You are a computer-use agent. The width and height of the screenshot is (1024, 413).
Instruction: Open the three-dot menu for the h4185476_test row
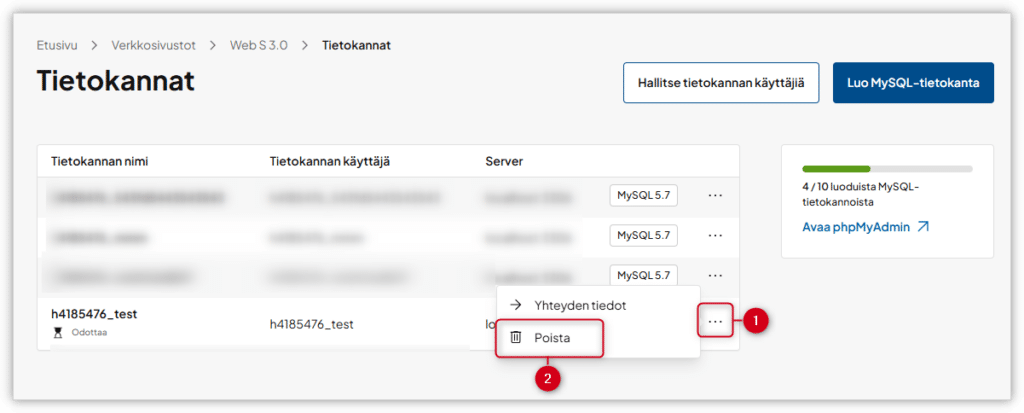[715, 321]
